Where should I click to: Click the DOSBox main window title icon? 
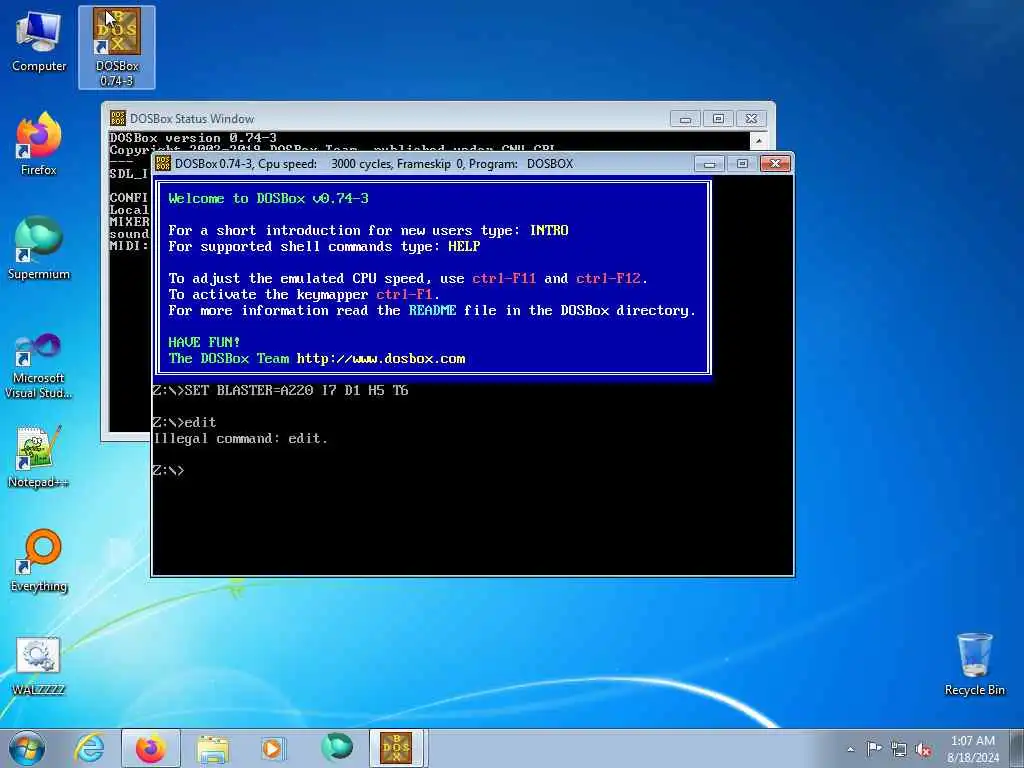(x=163, y=163)
